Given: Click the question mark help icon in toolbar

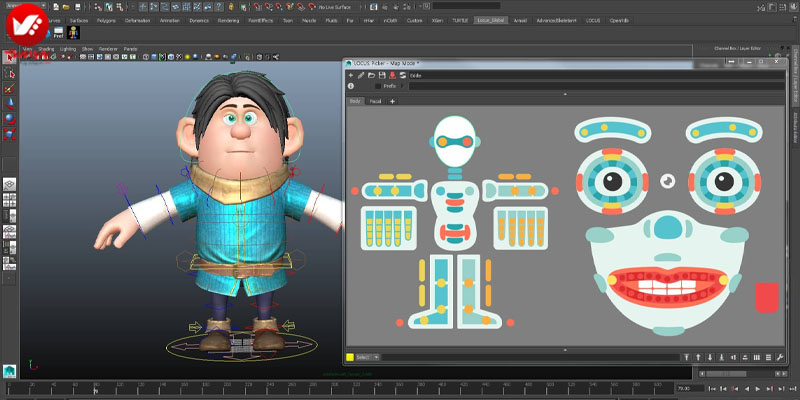Looking at the screenshot, I should [x=219, y=7].
